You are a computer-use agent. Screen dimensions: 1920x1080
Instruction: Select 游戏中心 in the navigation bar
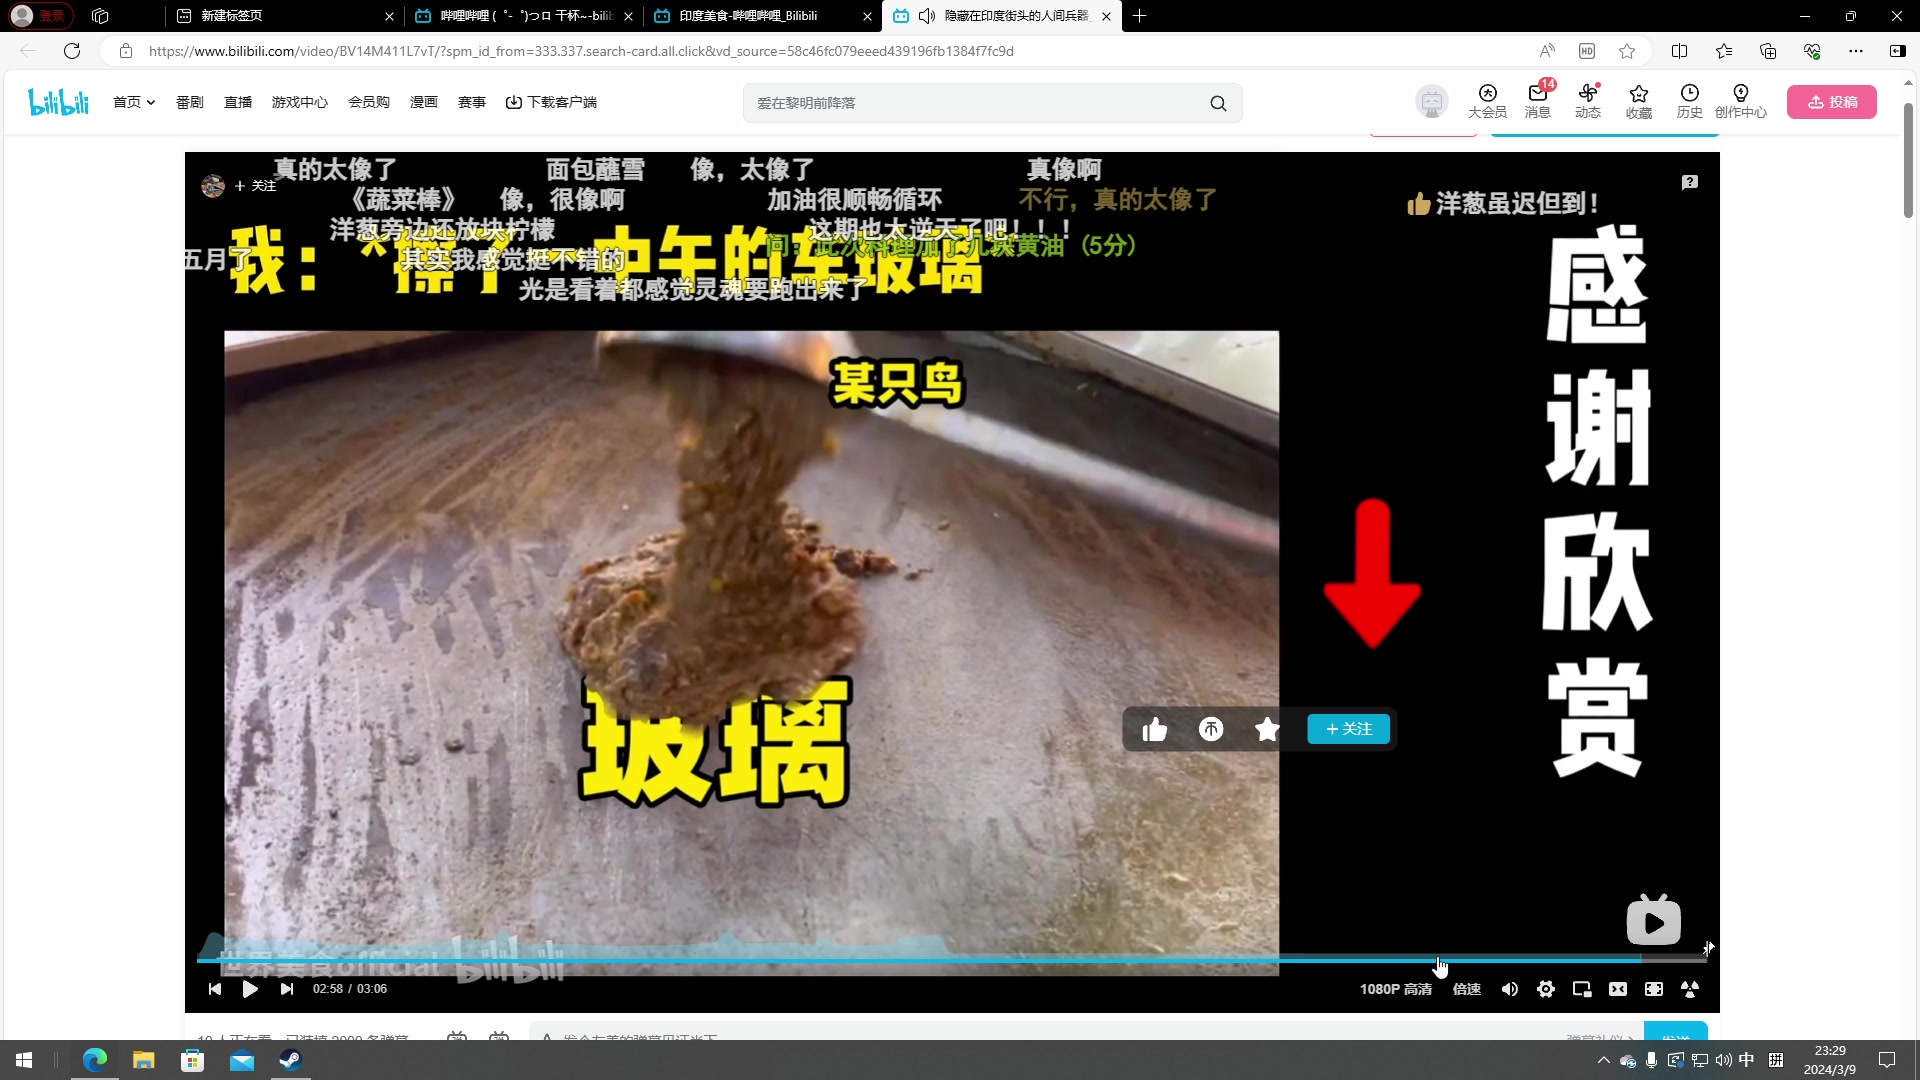299,101
